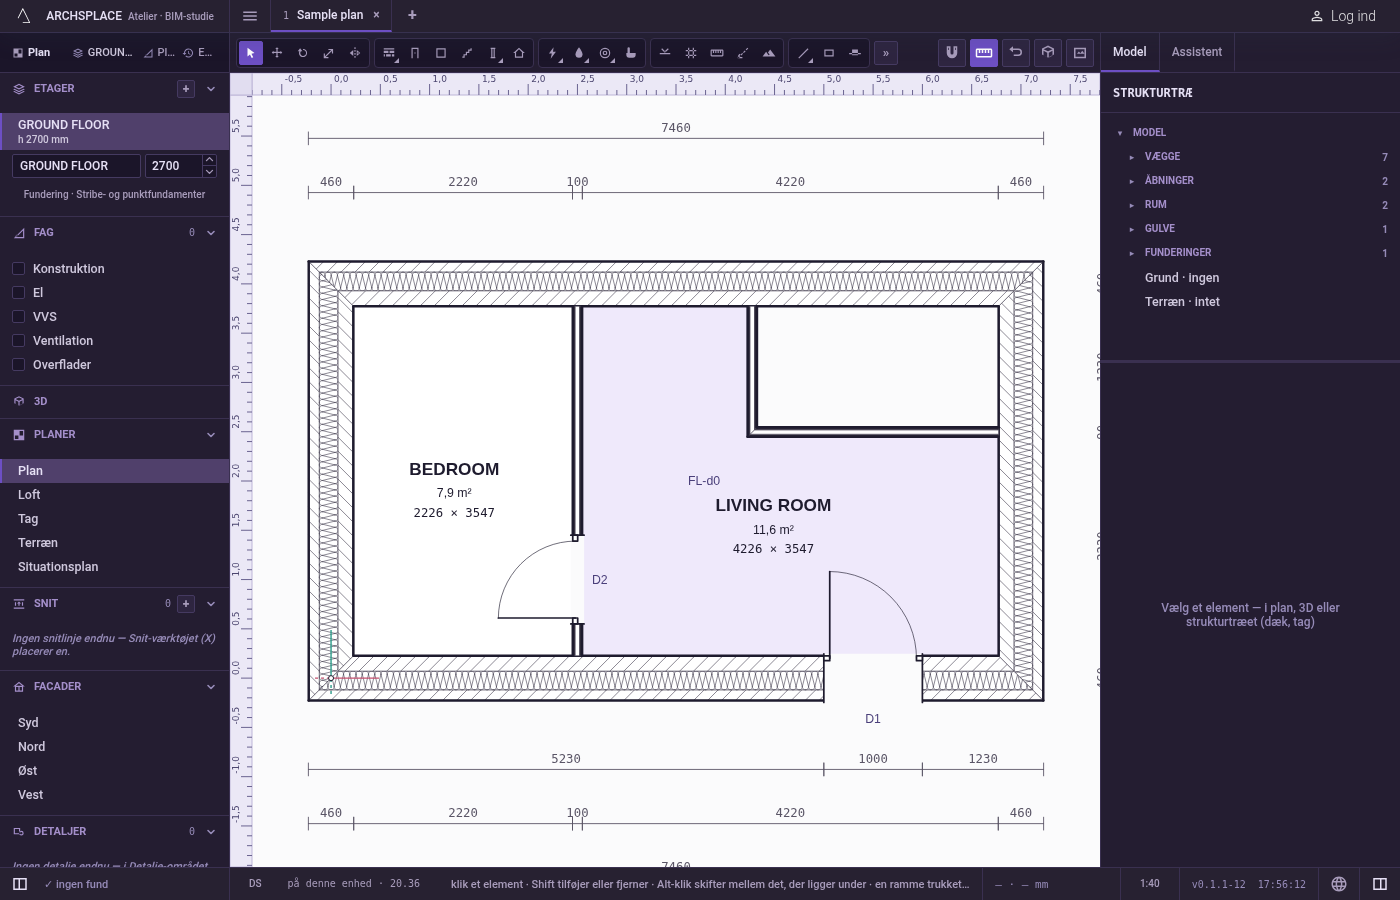Pick the diagonal scale arrow tool
Viewport: 1400px width, 900px height.
[x=329, y=53]
